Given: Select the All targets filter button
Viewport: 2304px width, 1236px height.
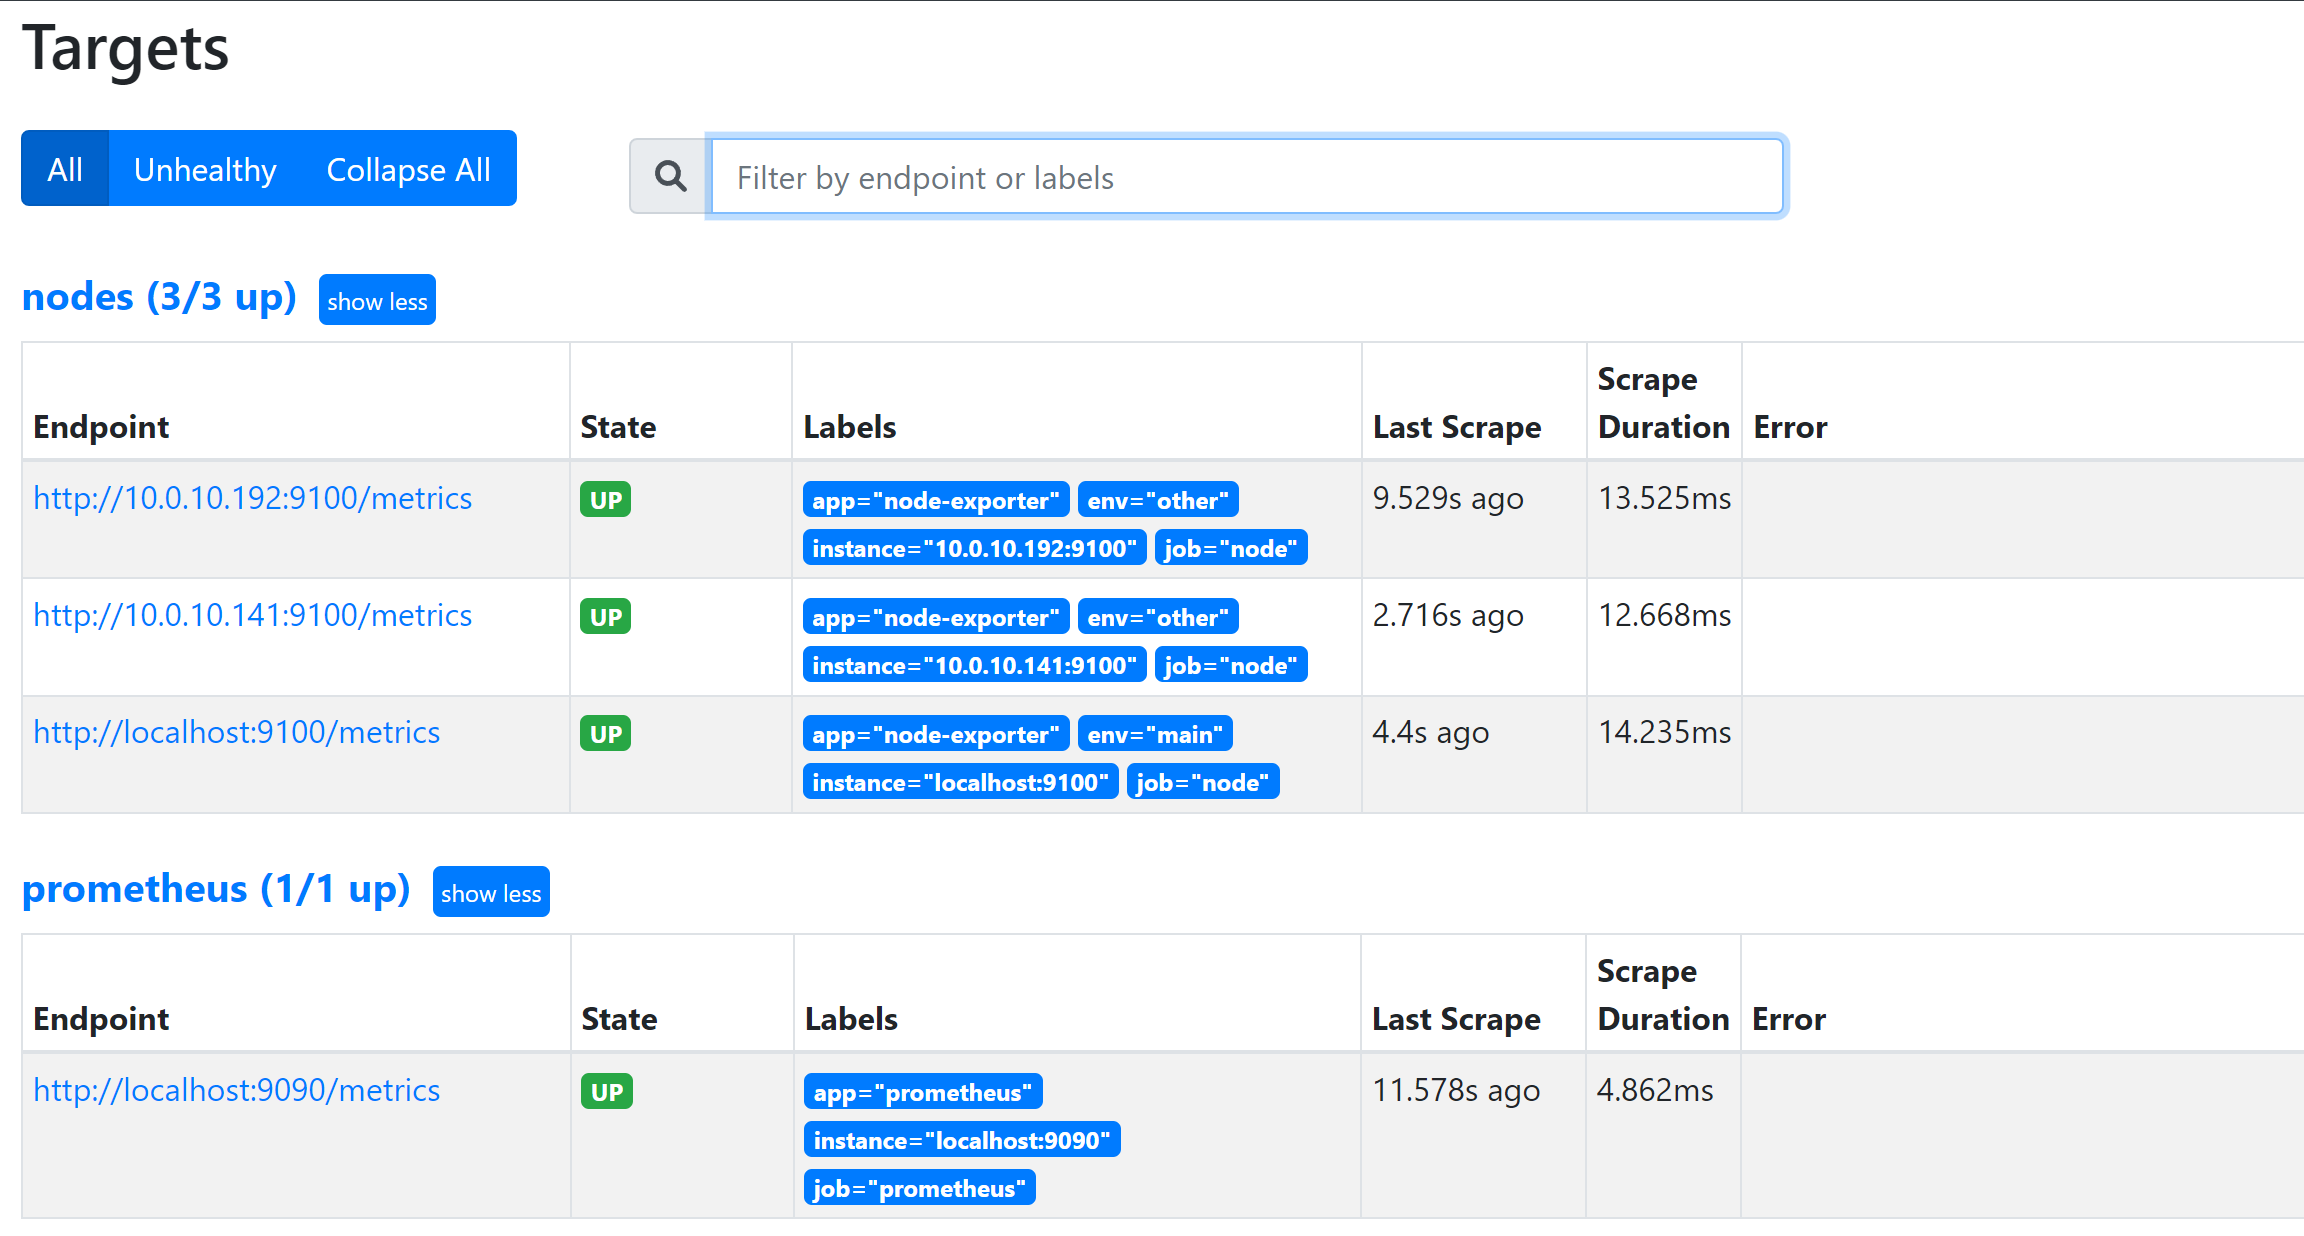Looking at the screenshot, I should (65, 169).
